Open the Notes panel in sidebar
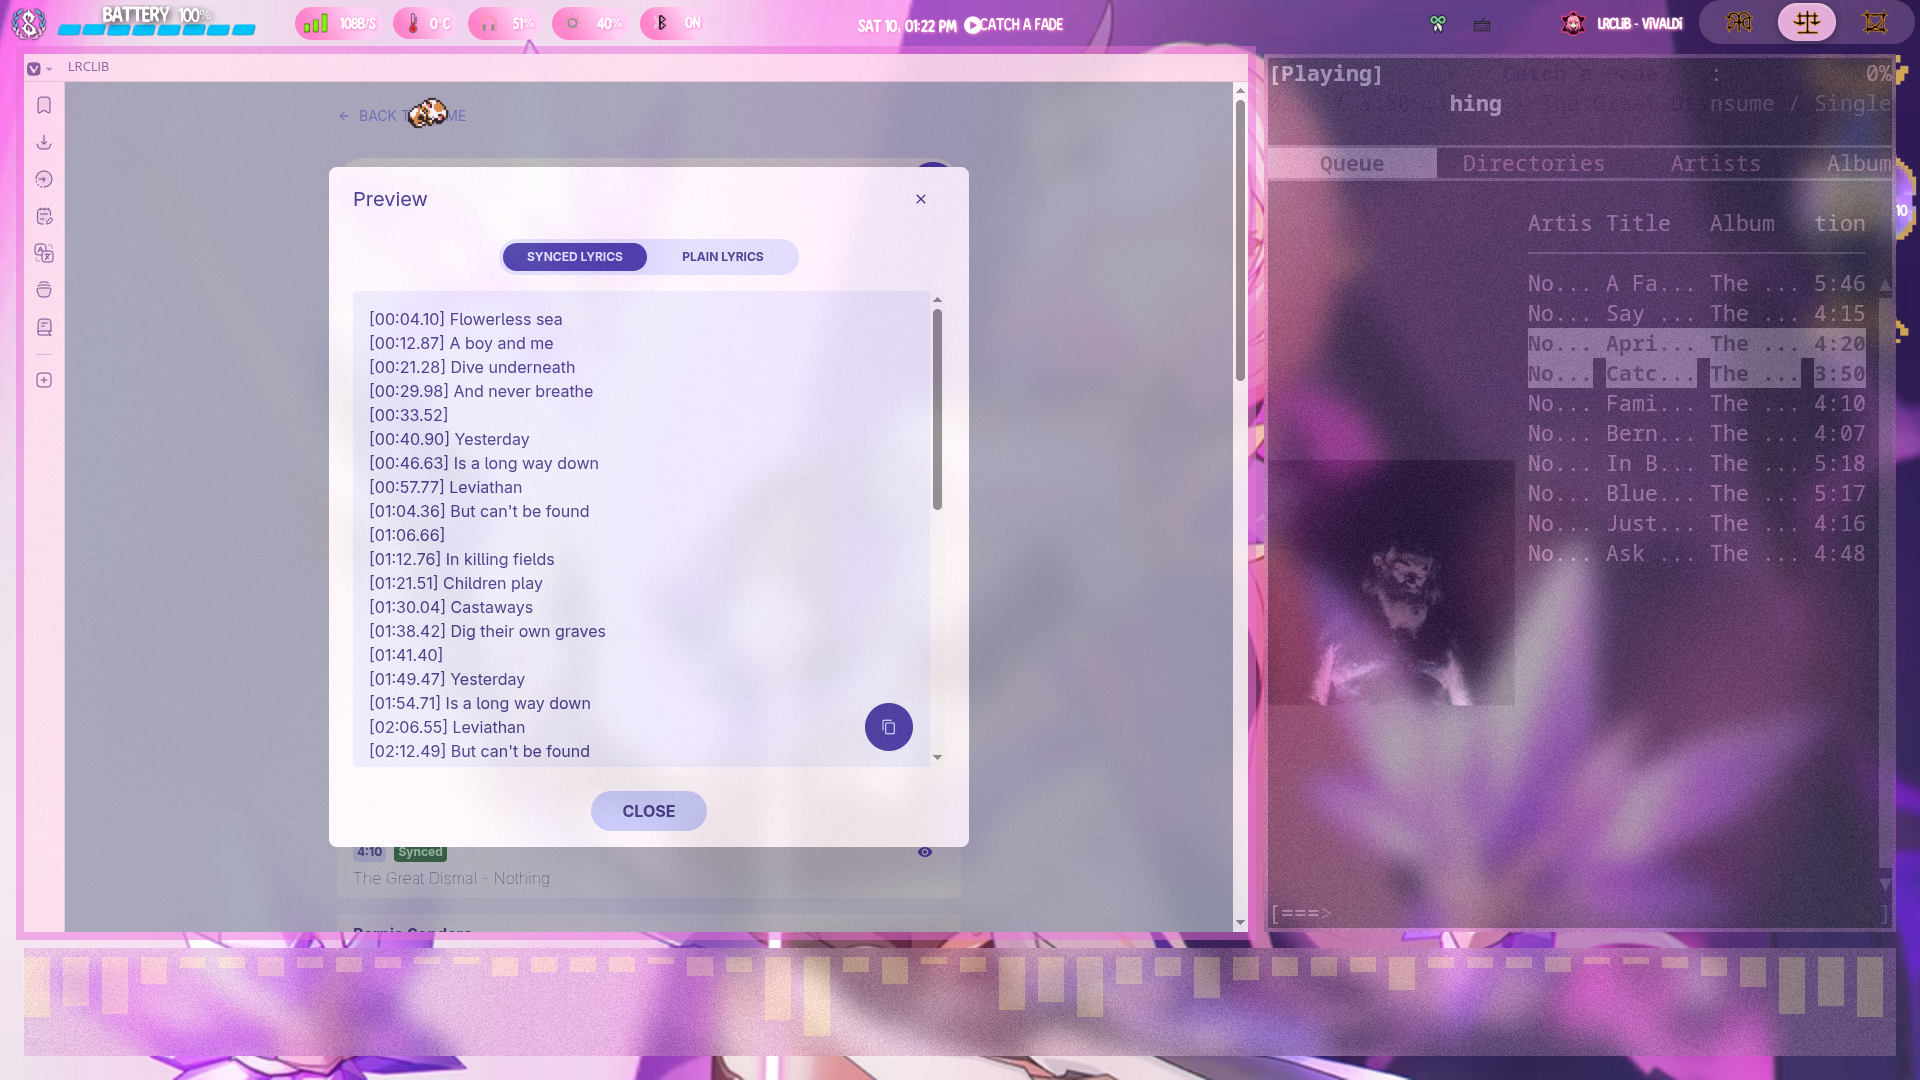This screenshot has width=1920, height=1080. point(44,216)
